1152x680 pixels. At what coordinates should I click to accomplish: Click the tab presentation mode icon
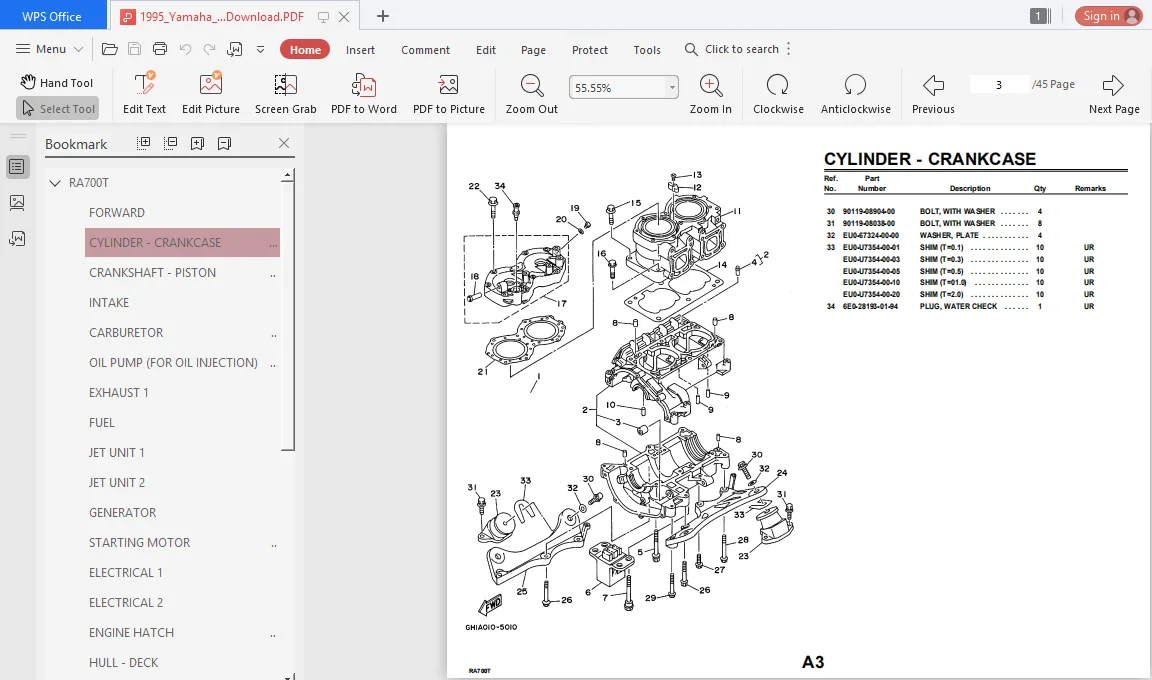[x=323, y=16]
